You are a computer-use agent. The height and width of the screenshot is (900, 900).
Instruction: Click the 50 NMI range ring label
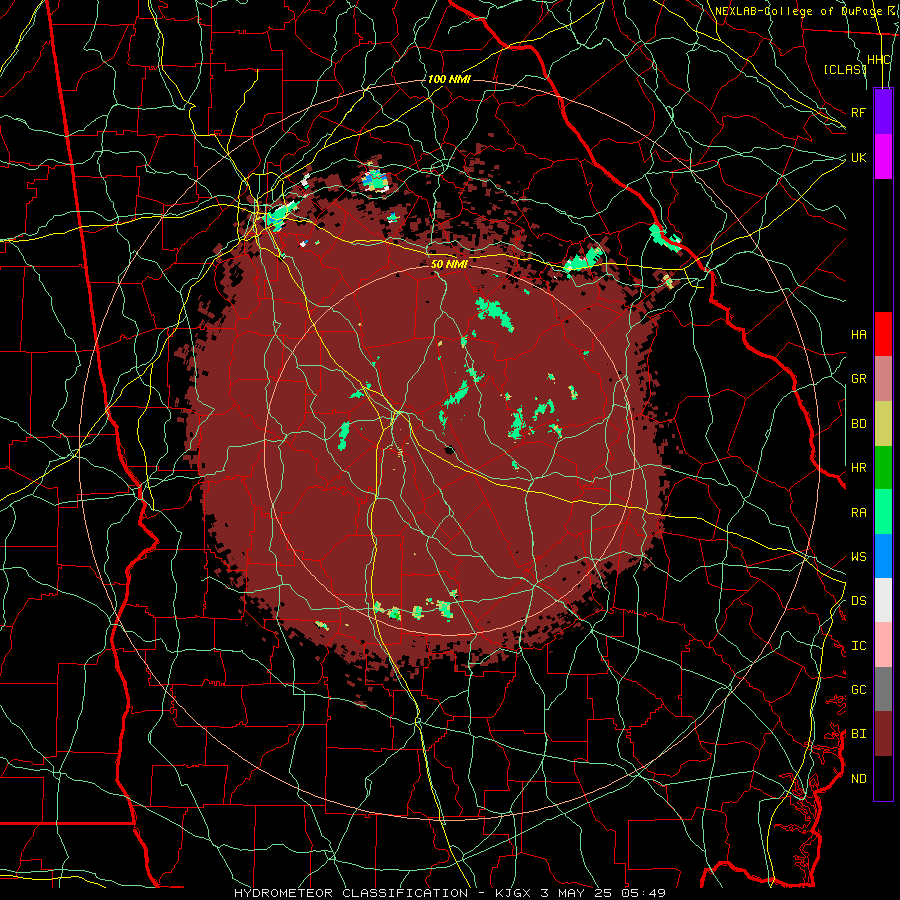pos(449,264)
